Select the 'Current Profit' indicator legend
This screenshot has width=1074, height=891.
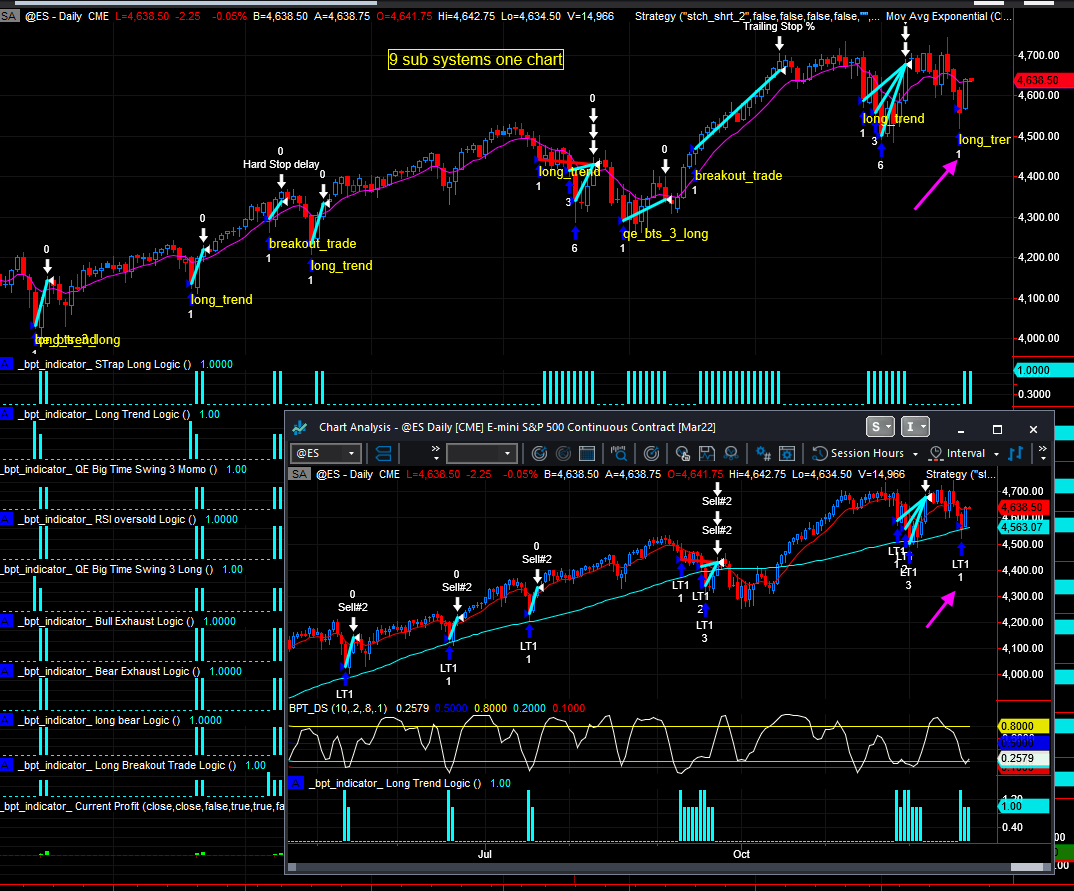(x=142, y=806)
